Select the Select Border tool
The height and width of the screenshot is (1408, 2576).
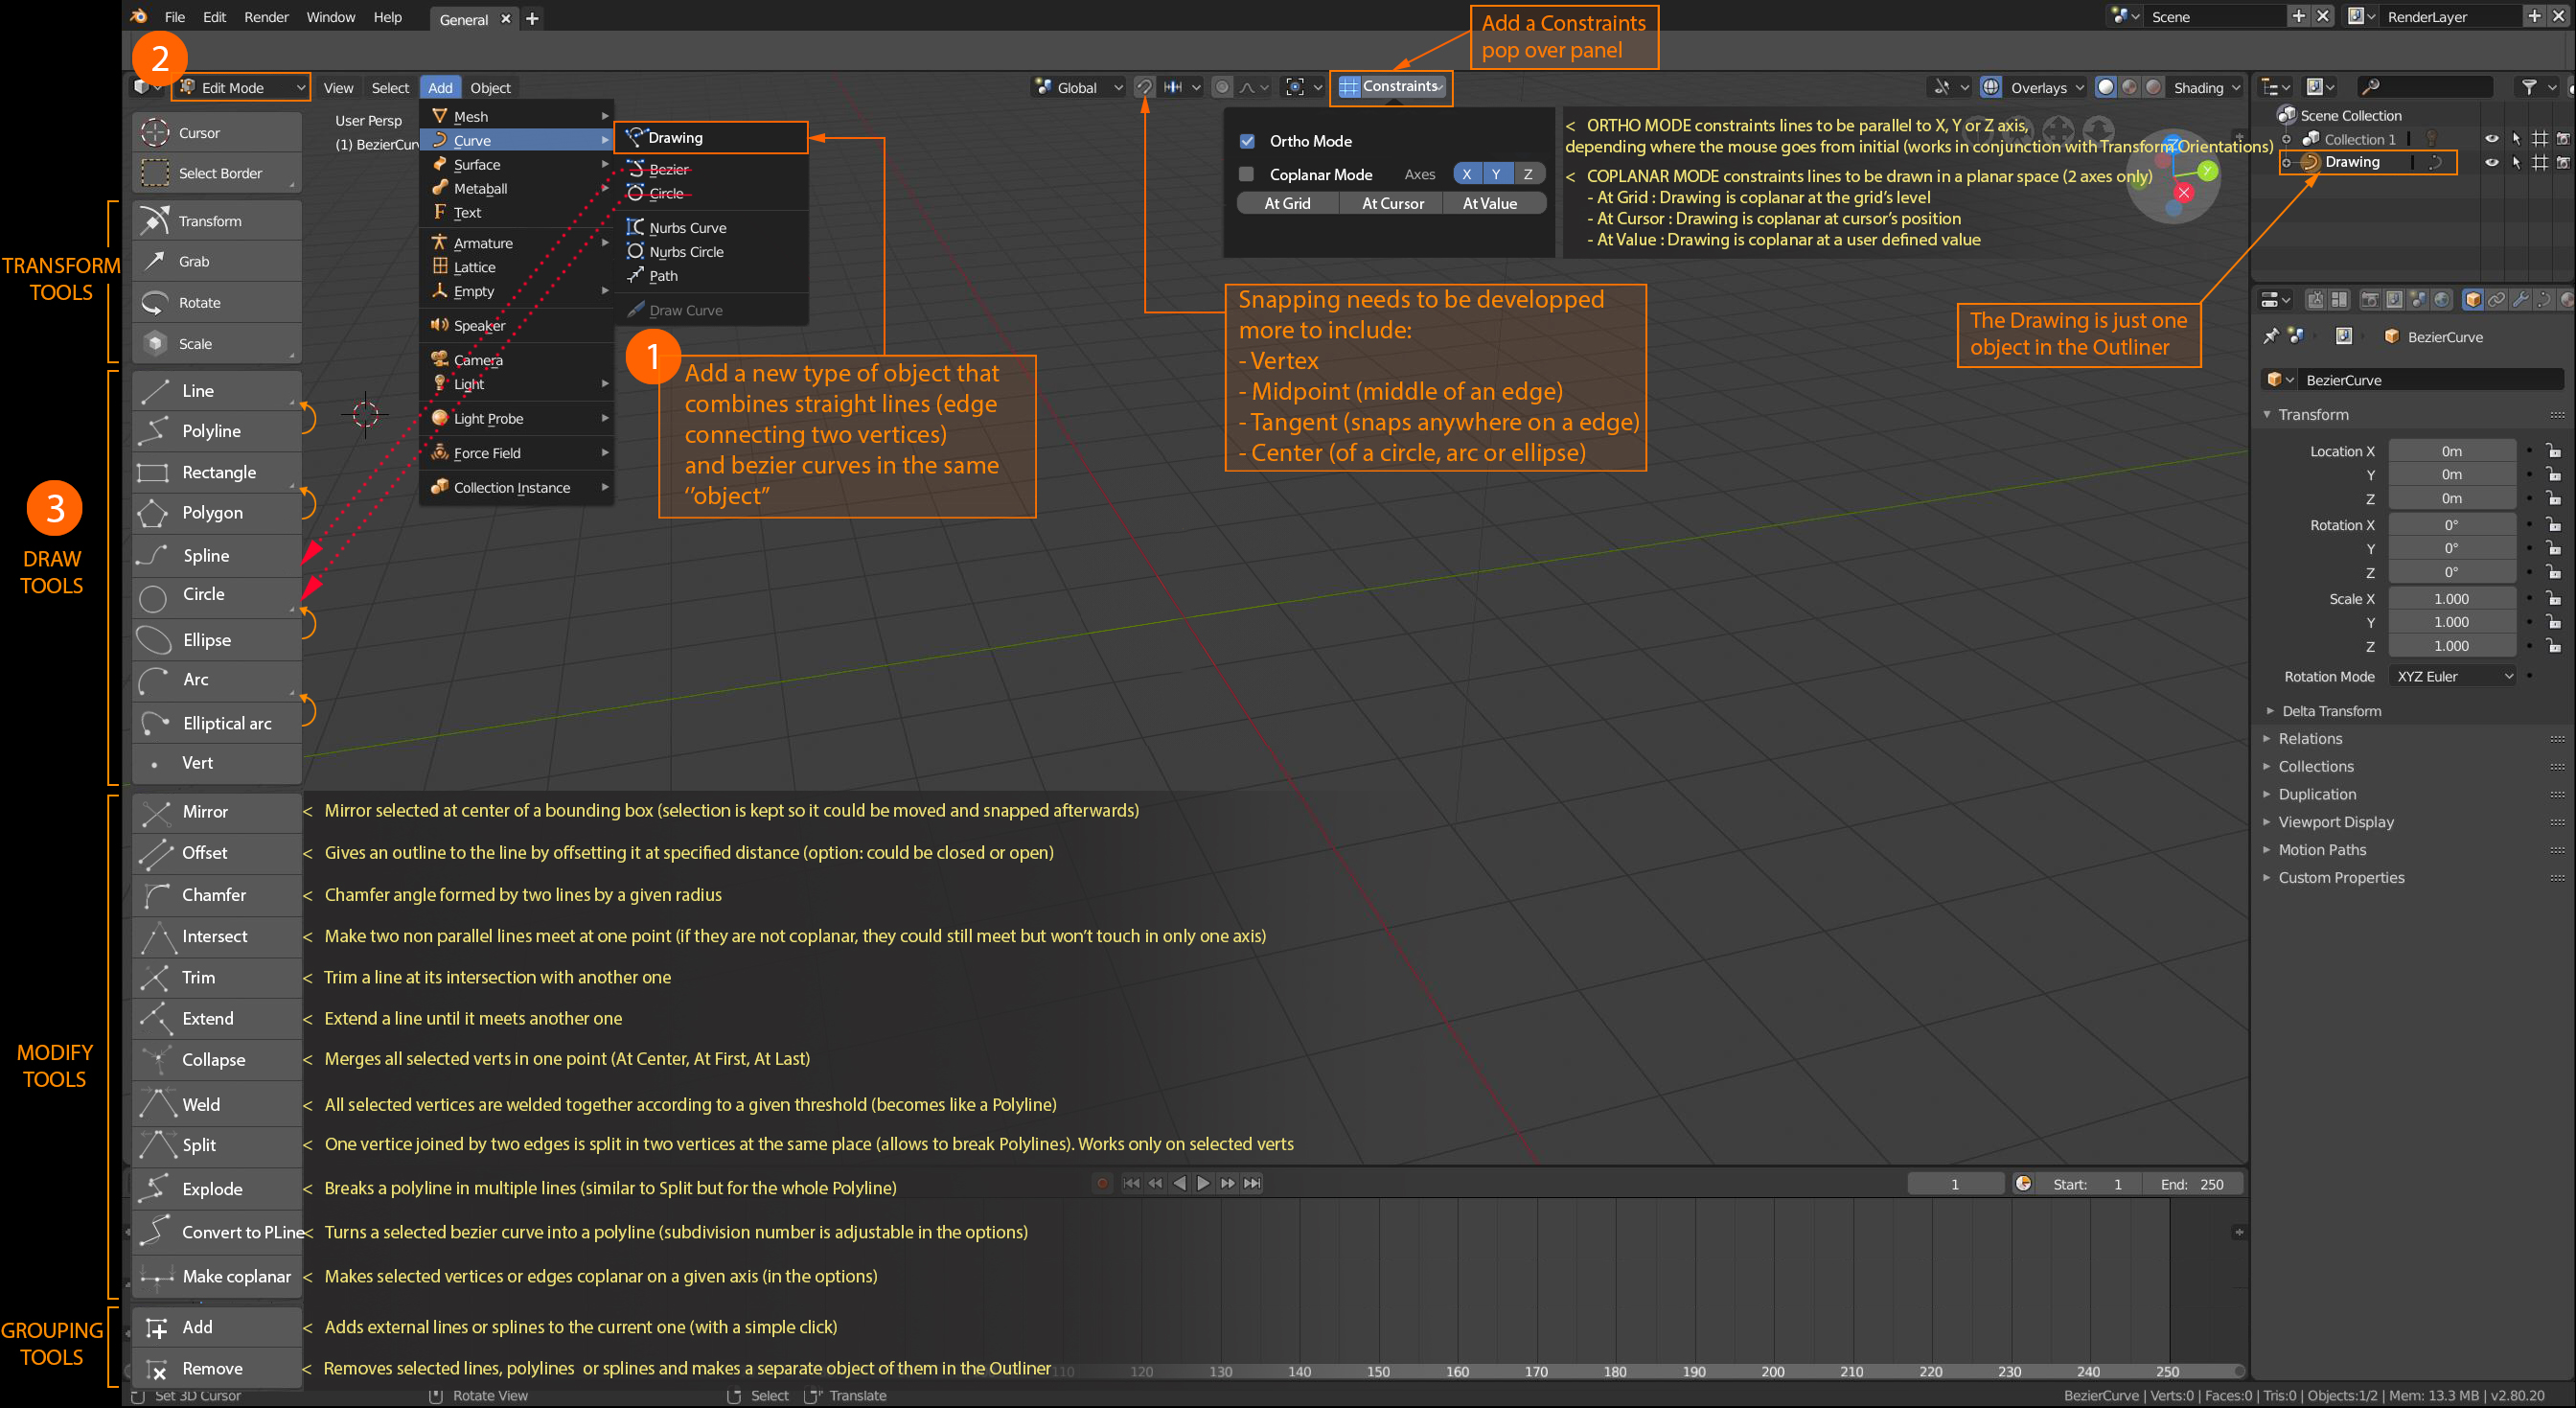click(x=216, y=173)
